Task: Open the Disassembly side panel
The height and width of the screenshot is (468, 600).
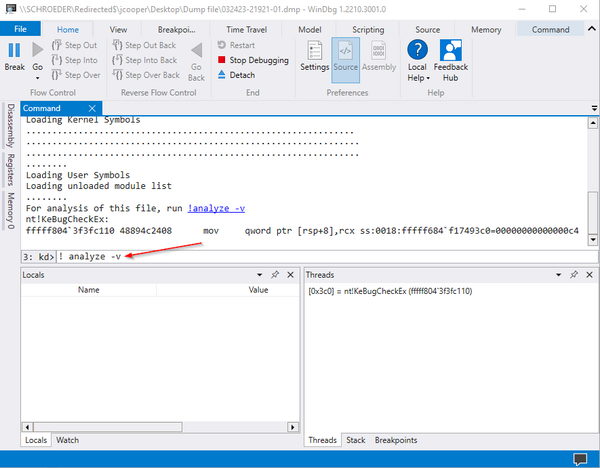Action: click(x=10, y=126)
